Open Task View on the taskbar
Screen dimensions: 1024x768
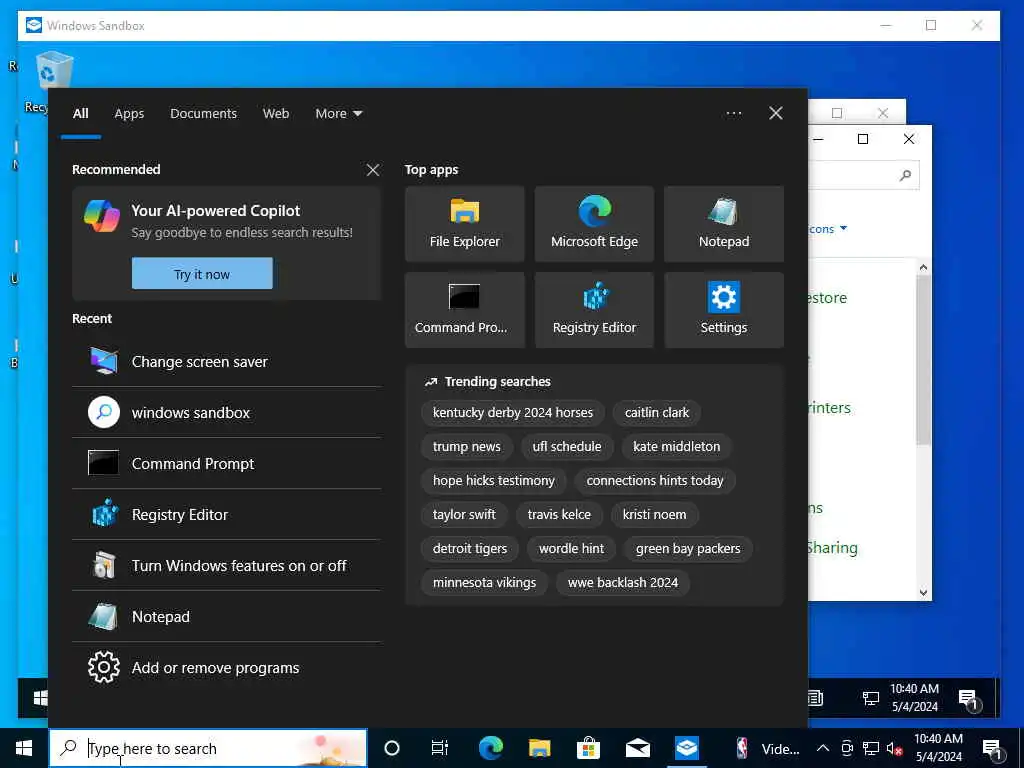(440, 748)
